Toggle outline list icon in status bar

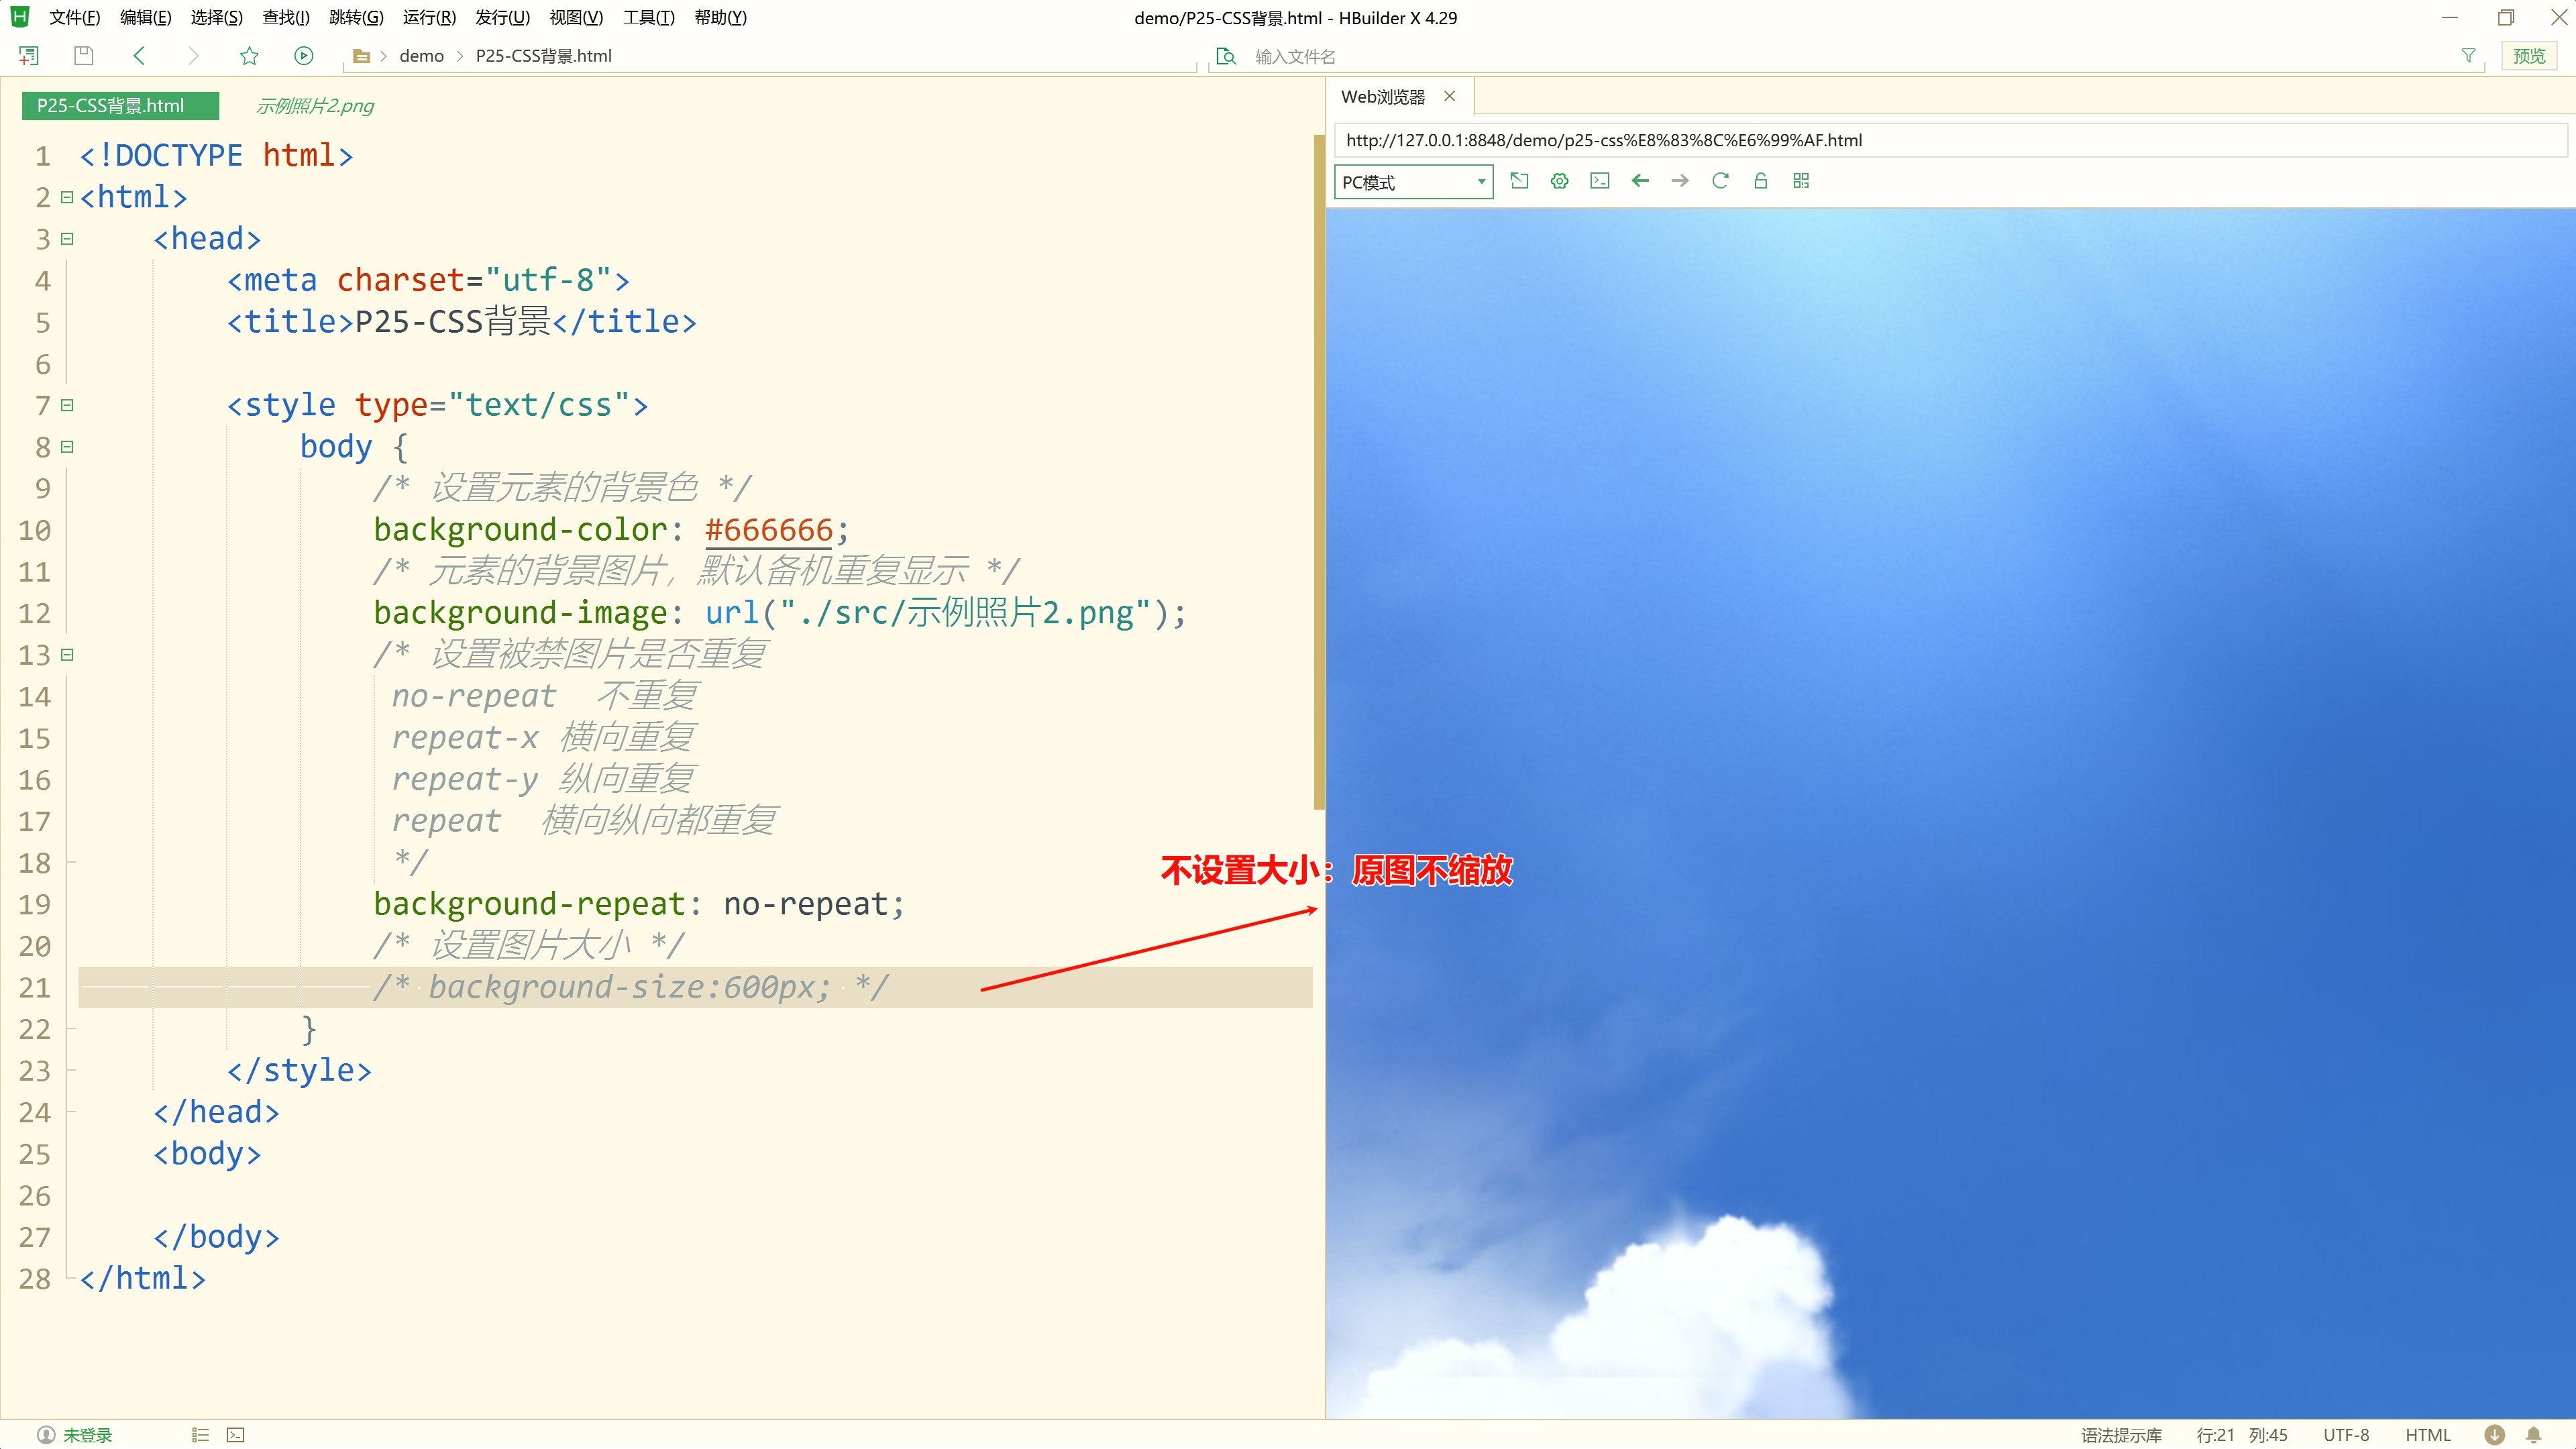200,1435
